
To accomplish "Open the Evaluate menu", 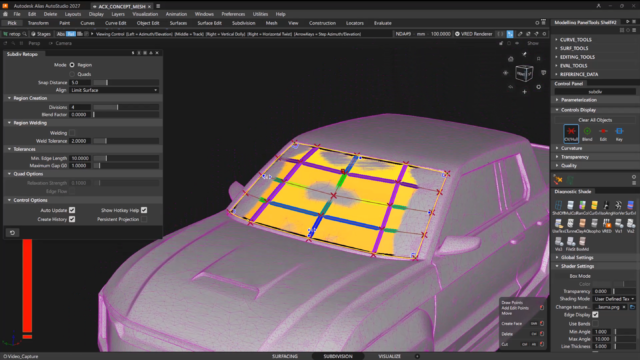I will tap(382, 23).
